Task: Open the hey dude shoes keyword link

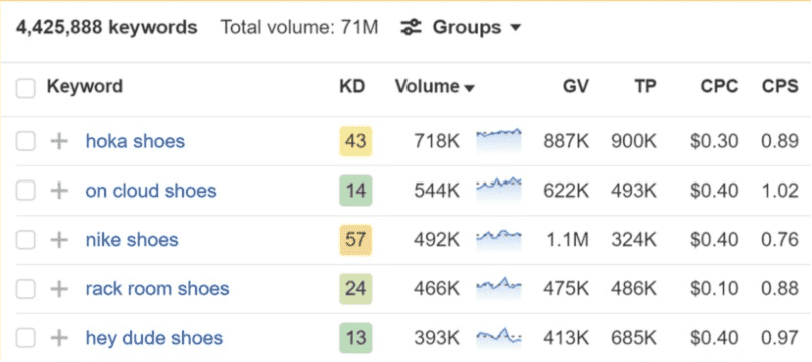Action: tap(154, 338)
